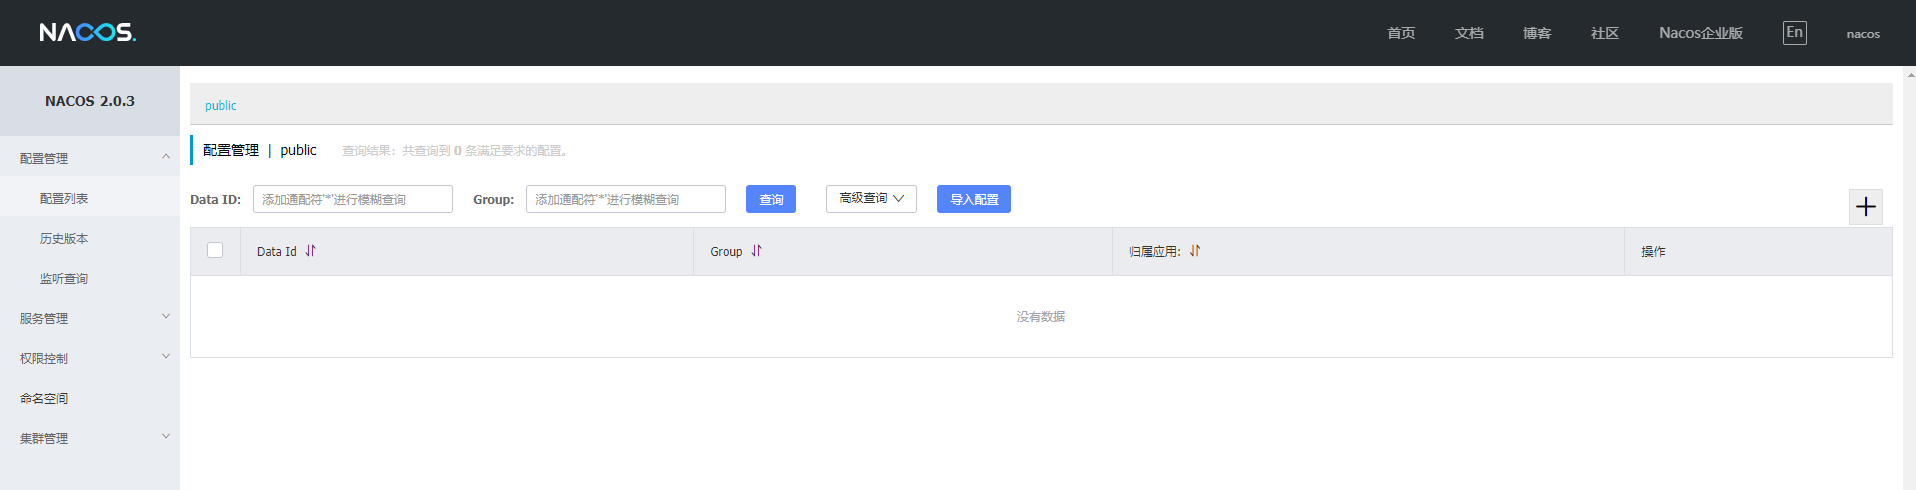Add new configuration with plus icon
This screenshot has width=1916, height=490.
point(1865,207)
